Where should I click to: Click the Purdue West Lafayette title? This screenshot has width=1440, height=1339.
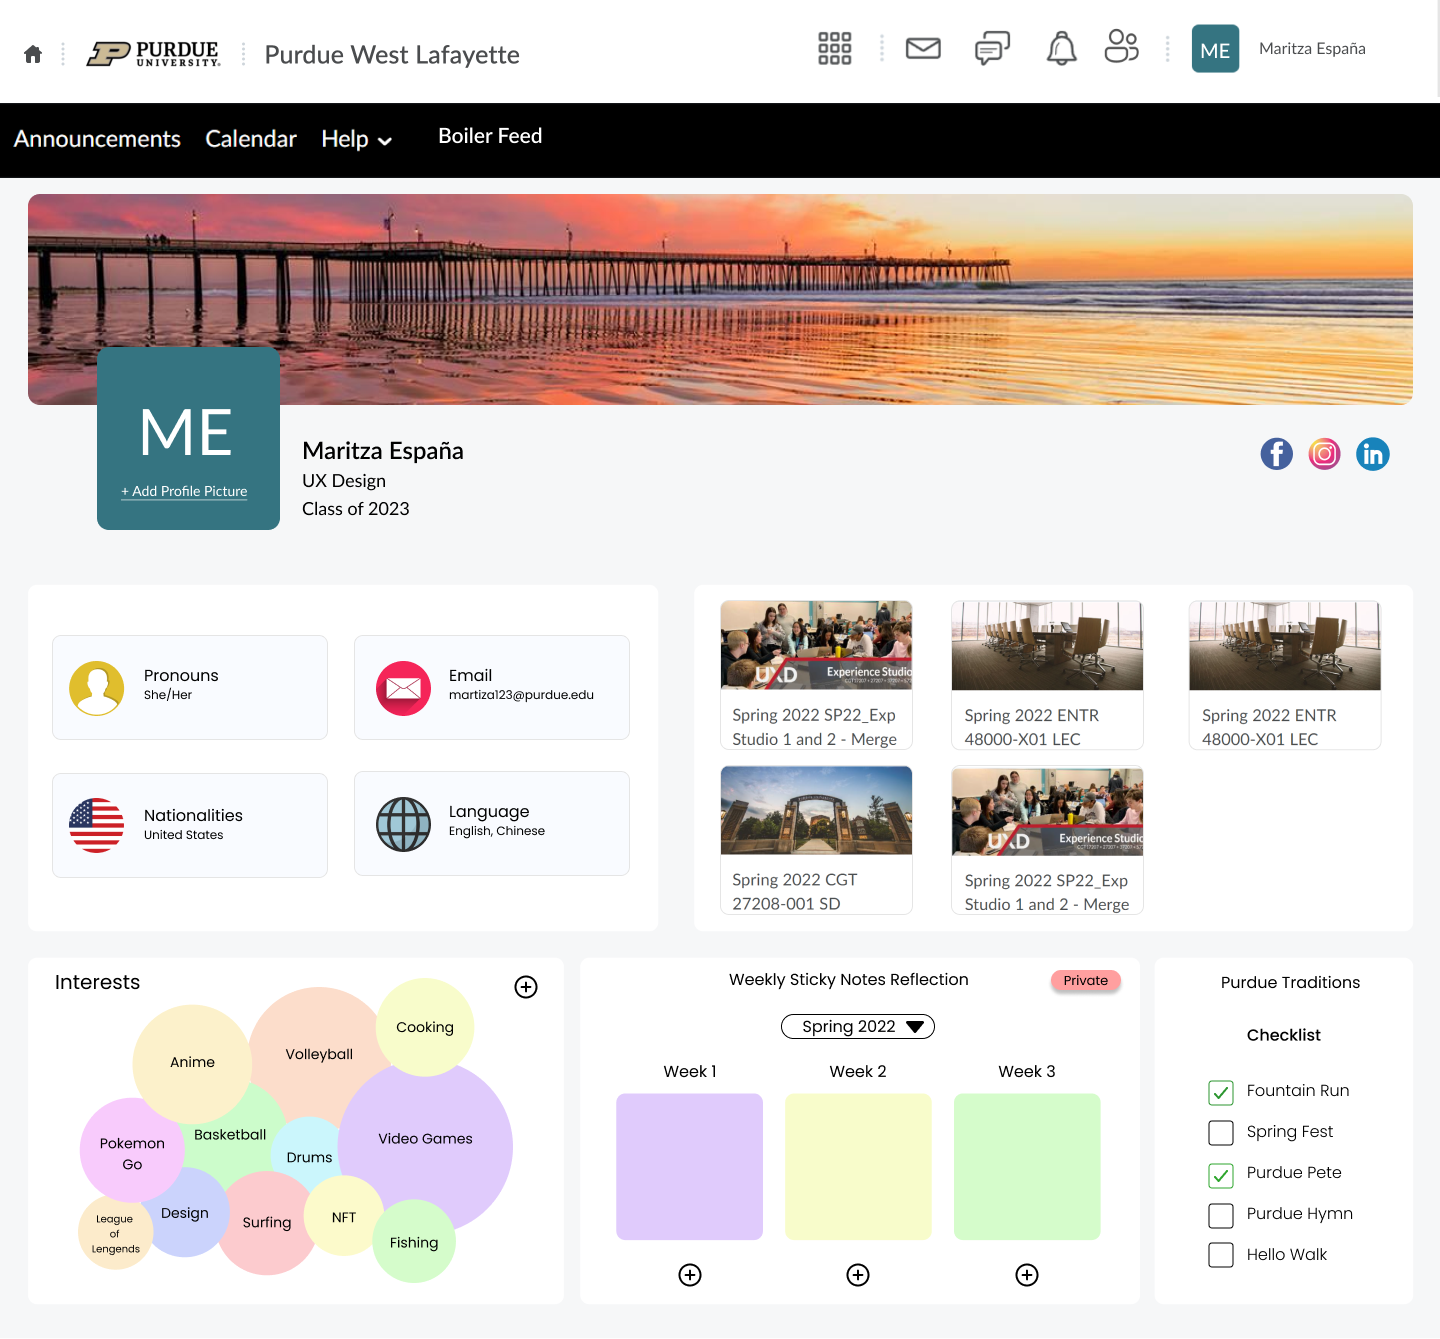(392, 54)
